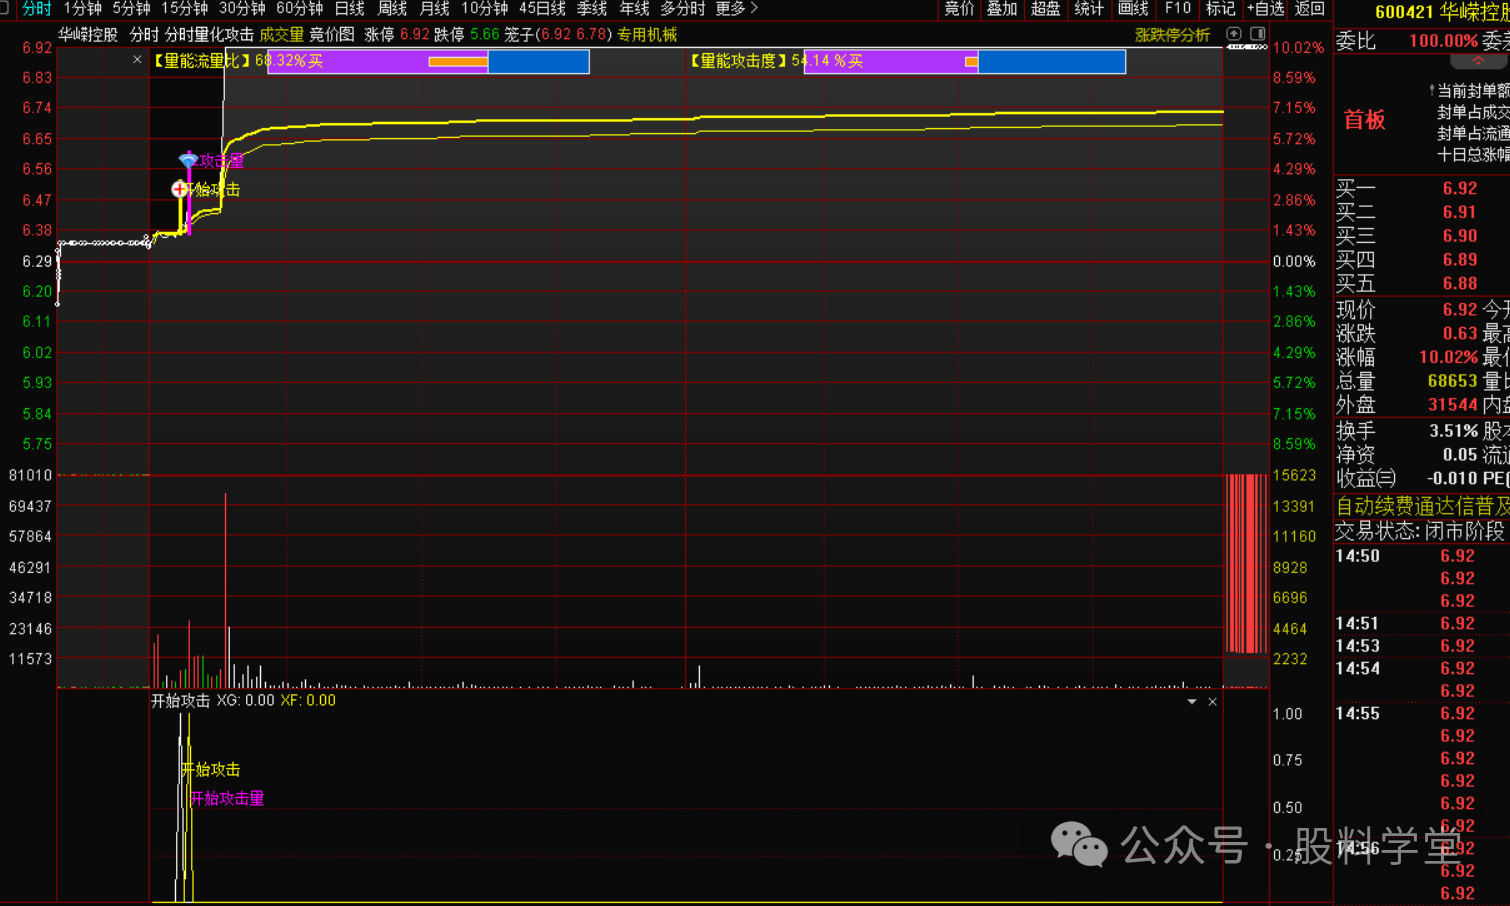Open the 涨跌停分析 link
The image size is (1510, 906).
(1172, 35)
